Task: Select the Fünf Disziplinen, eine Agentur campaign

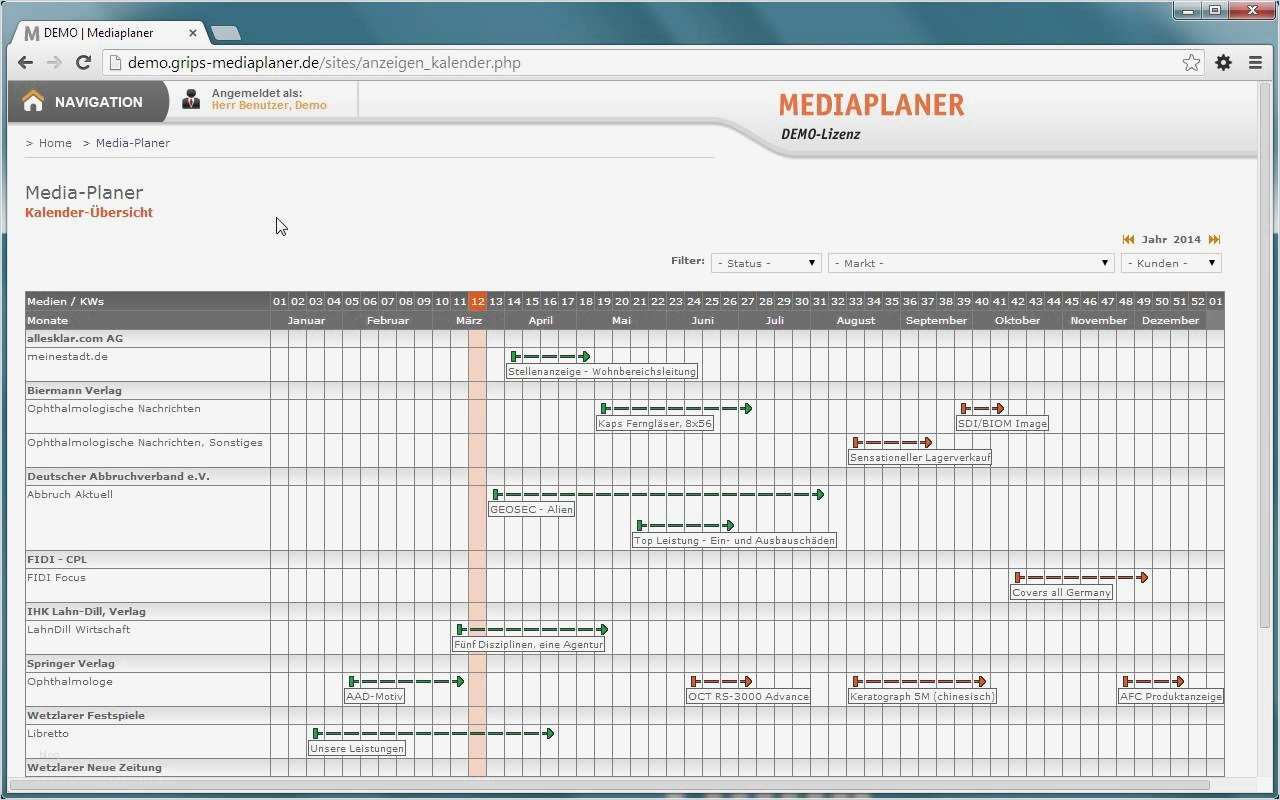Action: tap(528, 644)
